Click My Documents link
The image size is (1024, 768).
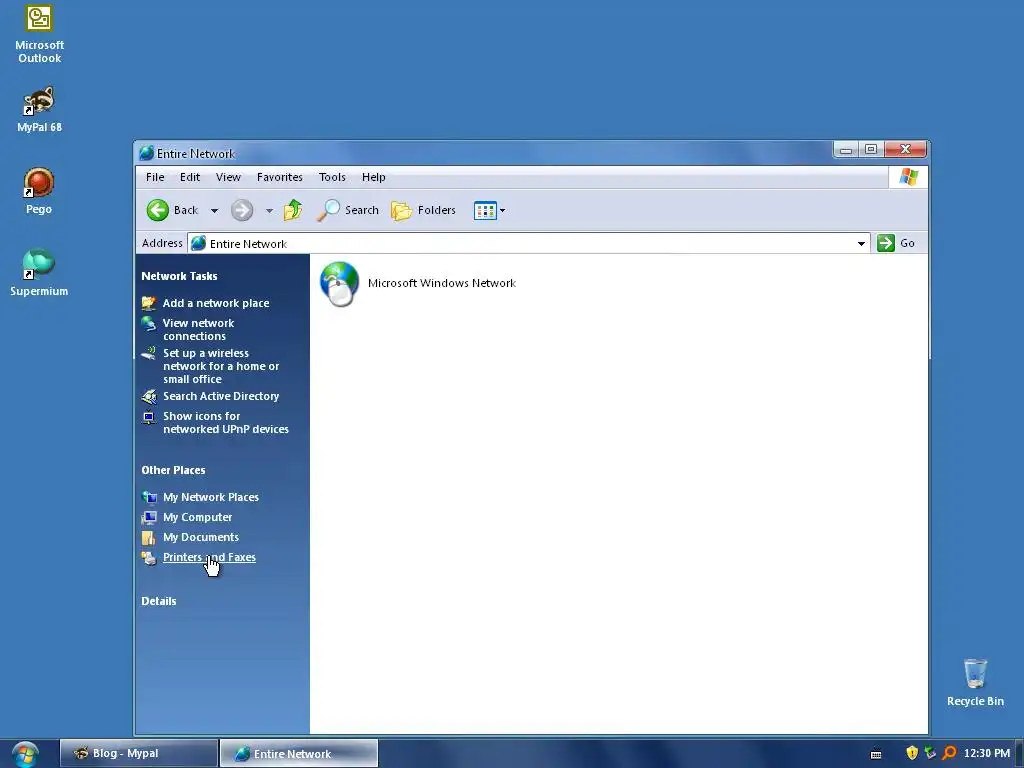[x=200, y=537]
